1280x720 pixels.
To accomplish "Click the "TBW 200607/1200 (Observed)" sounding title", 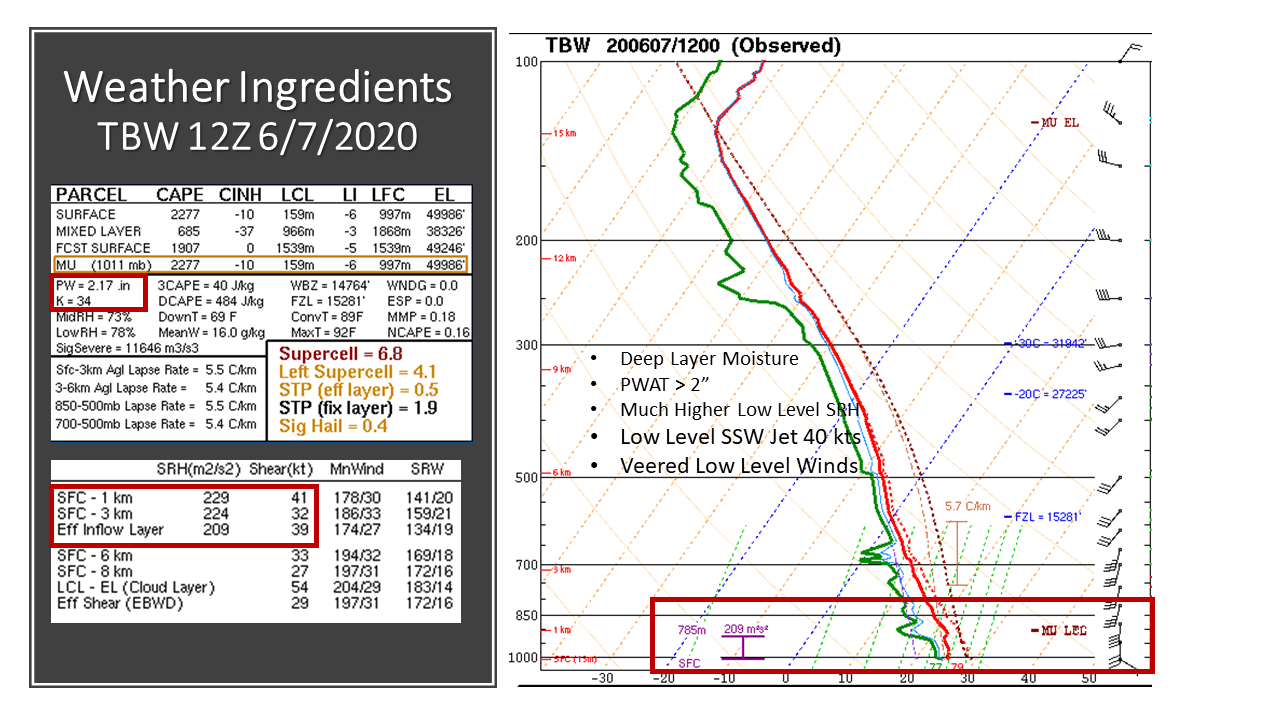I will (x=693, y=46).
